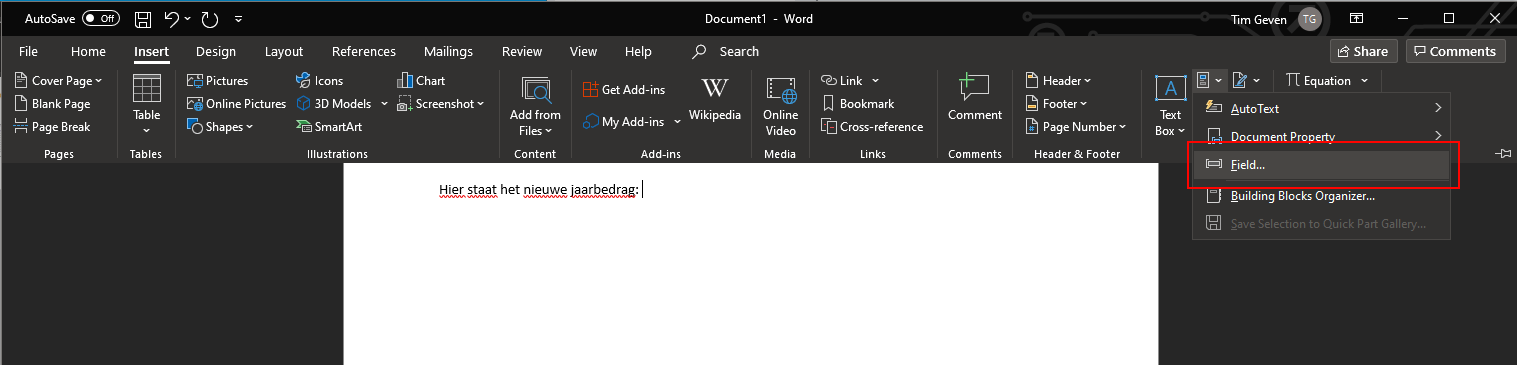Click the pin ribbon icon
This screenshot has height=365, width=1517.
pos(1502,153)
